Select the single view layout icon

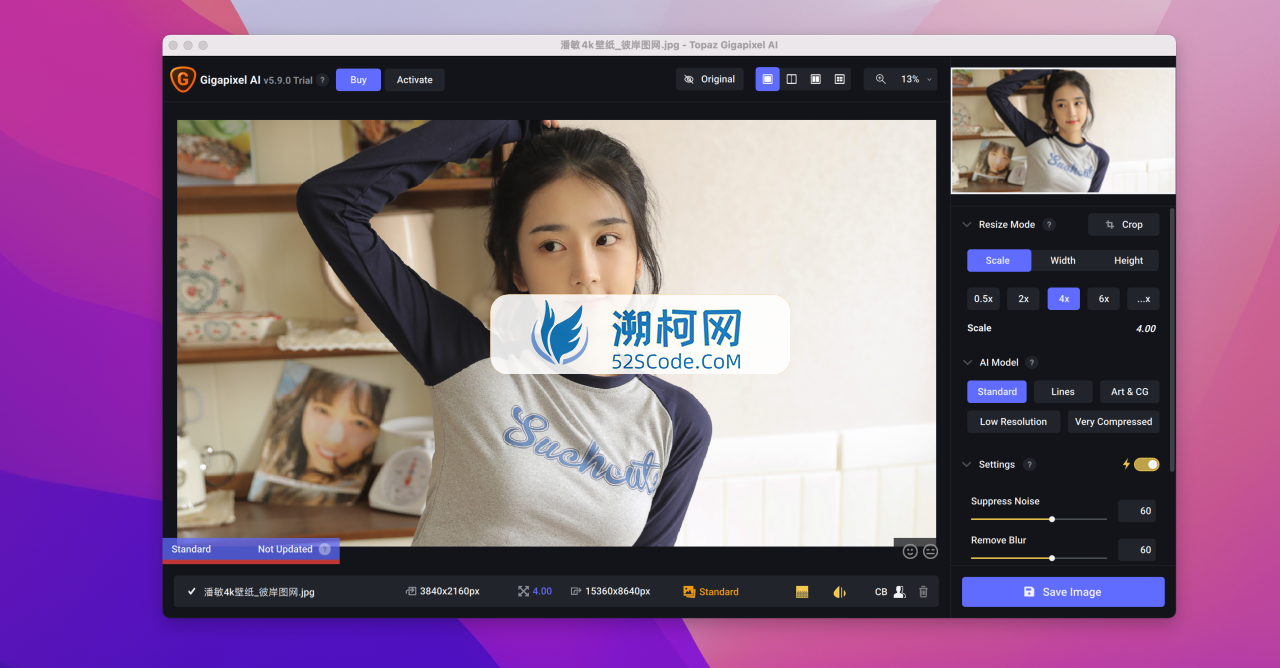click(767, 79)
